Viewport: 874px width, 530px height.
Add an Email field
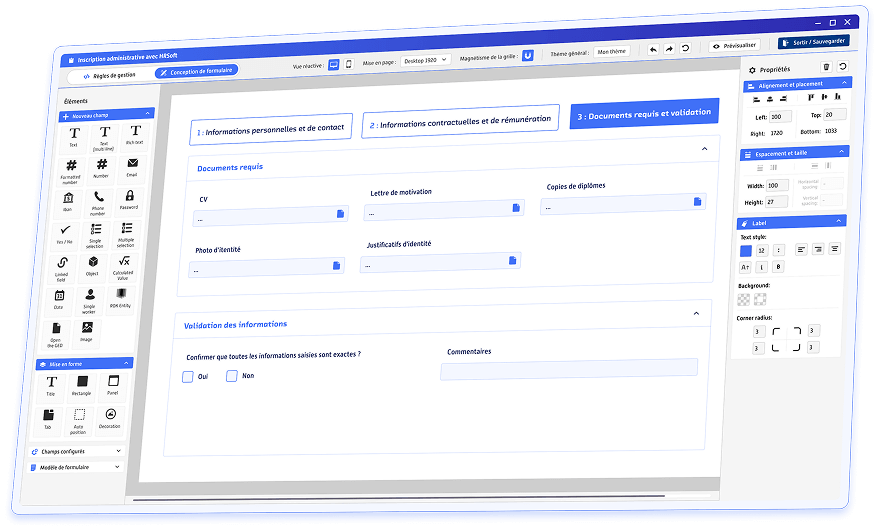coord(132,167)
